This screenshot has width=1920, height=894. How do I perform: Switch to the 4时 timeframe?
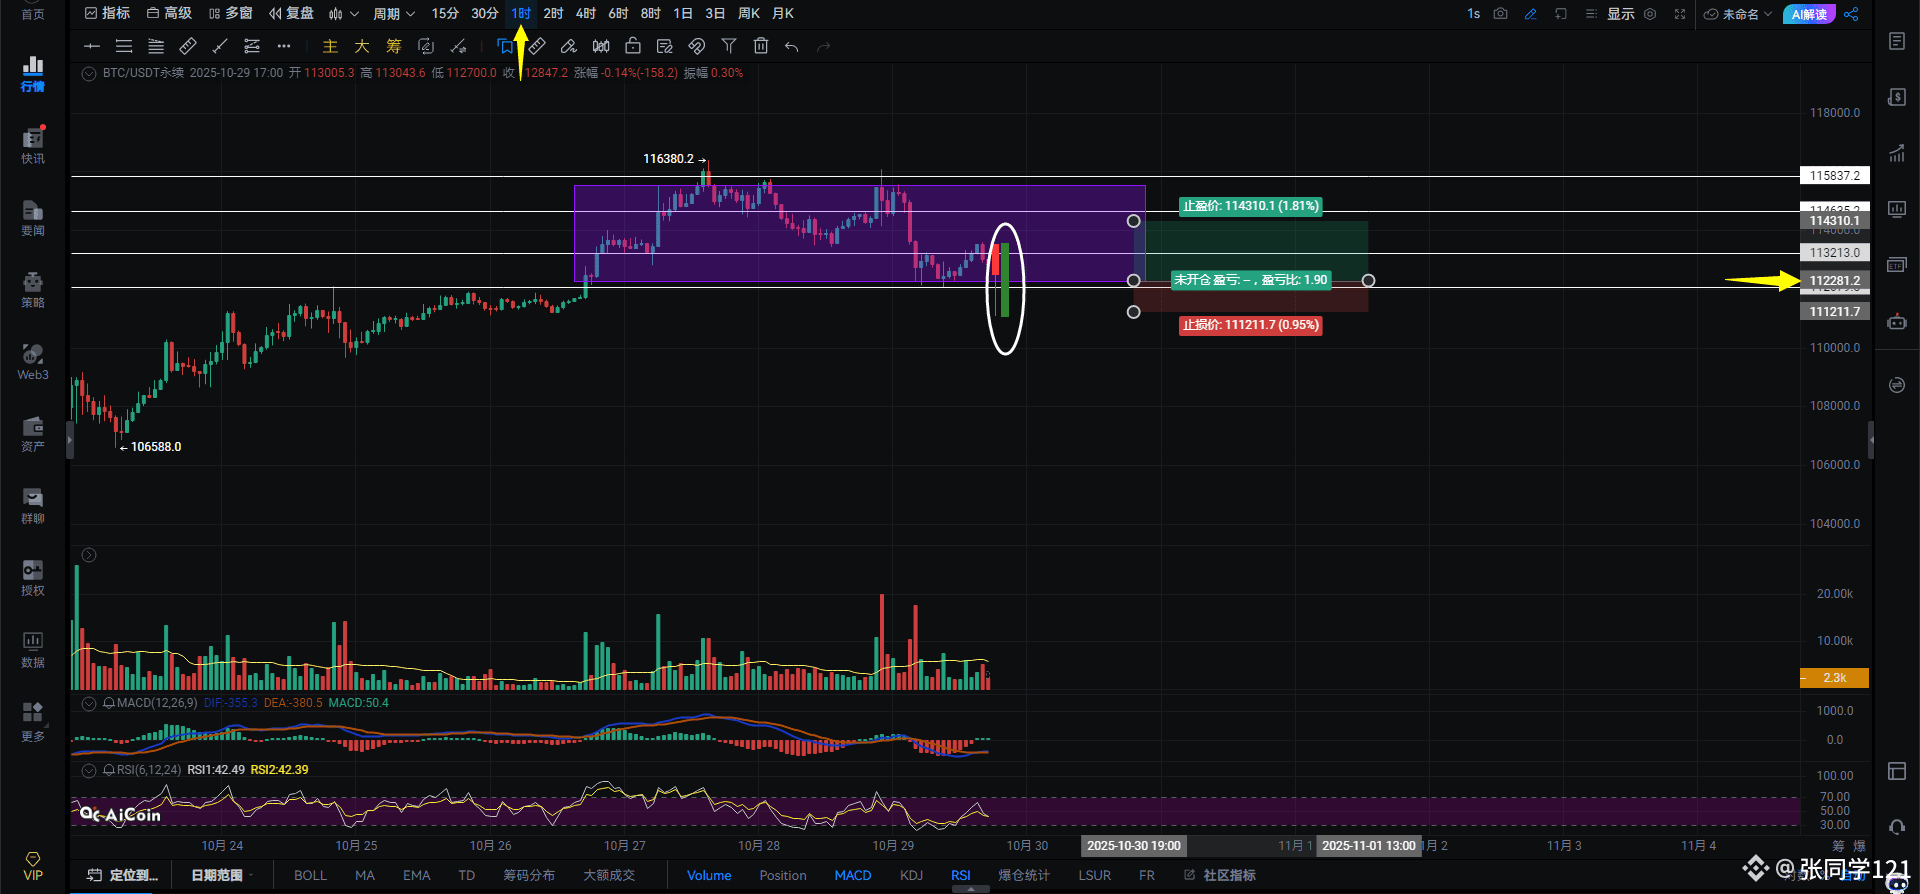point(586,14)
